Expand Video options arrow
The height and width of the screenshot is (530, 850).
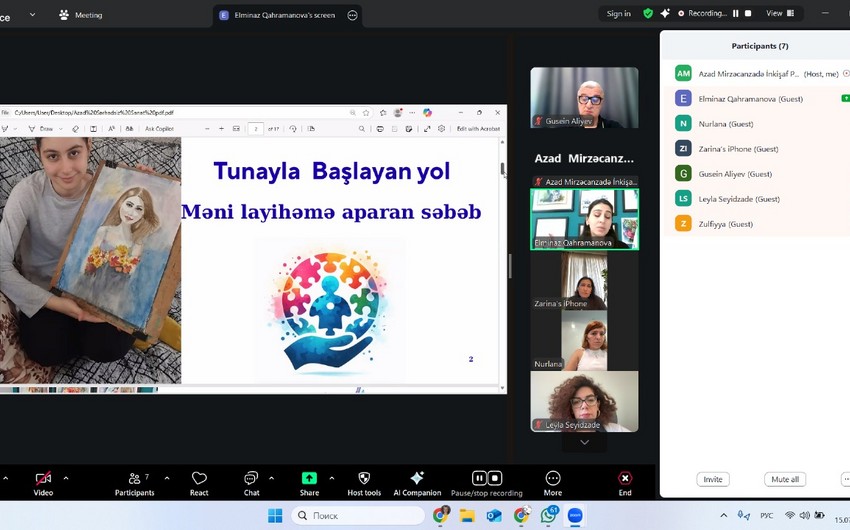click(x=66, y=478)
